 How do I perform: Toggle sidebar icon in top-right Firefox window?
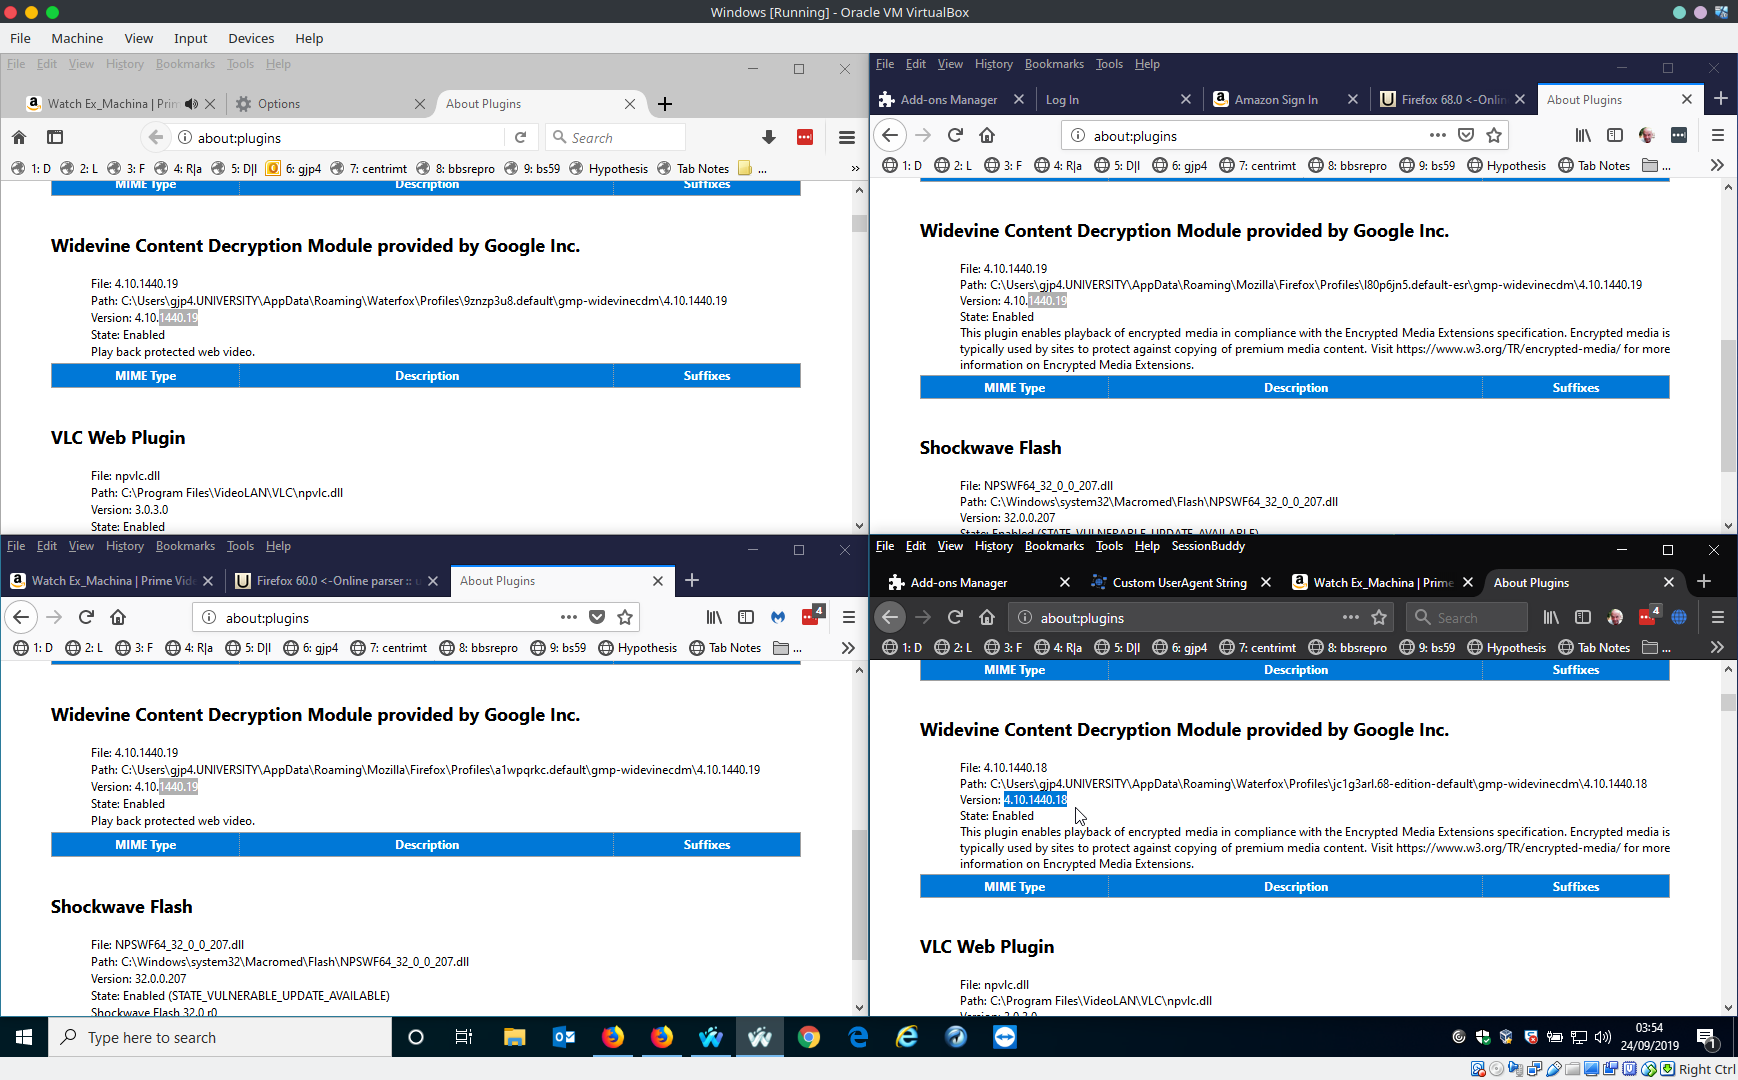coord(1615,135)
